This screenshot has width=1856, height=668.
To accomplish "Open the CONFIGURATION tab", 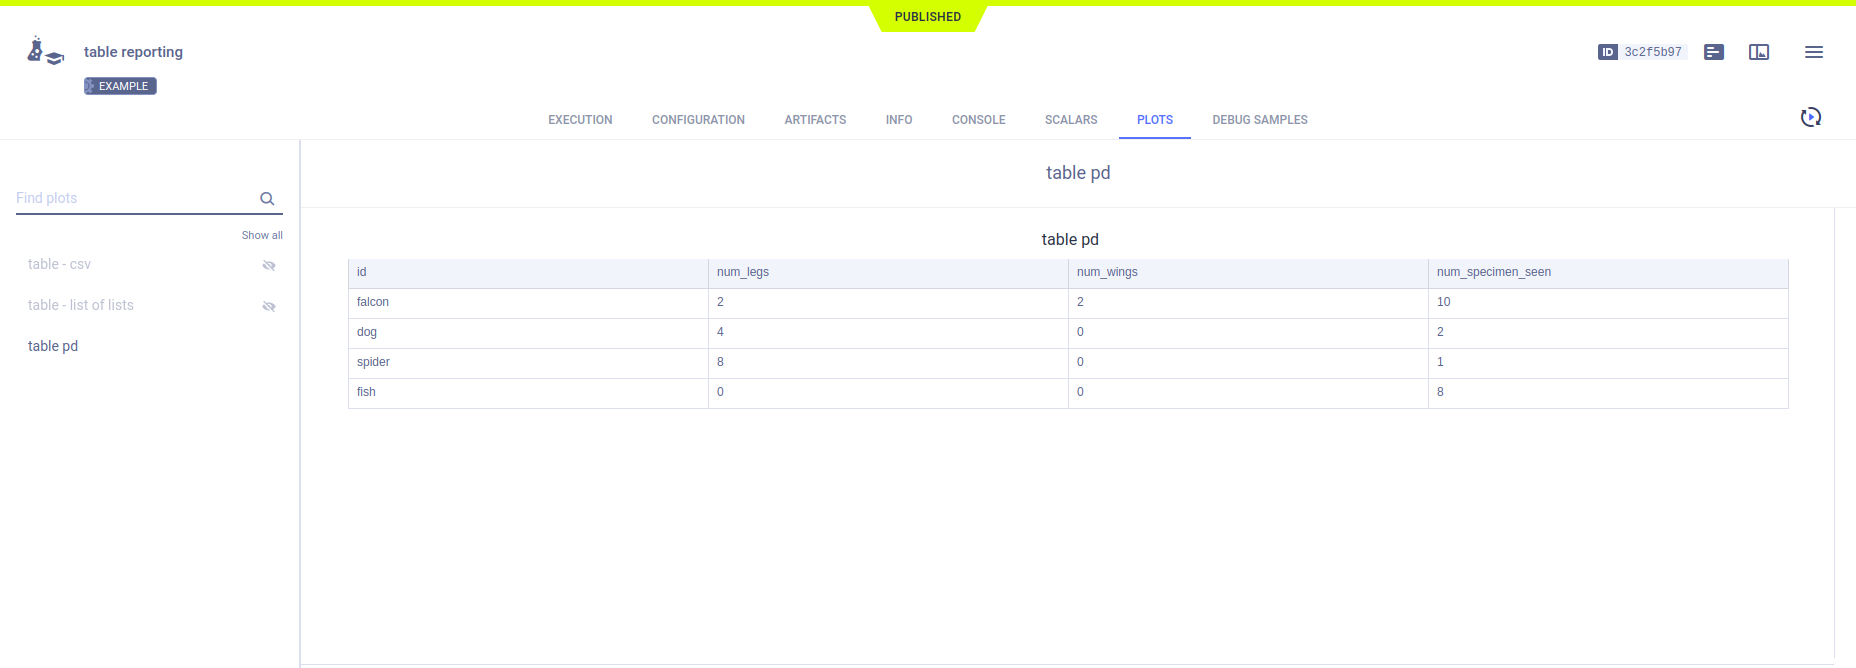I will pos(698,120).
